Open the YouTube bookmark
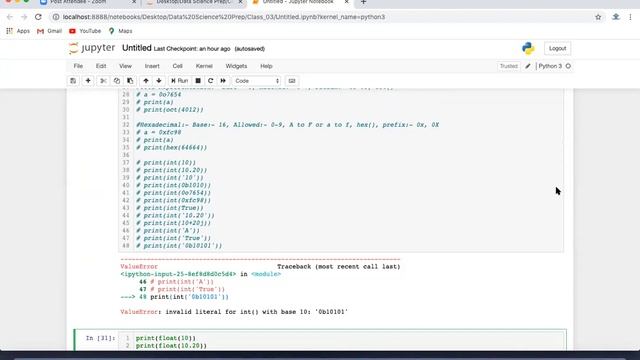Screen dimensions: 640x360 pos(85,31)
